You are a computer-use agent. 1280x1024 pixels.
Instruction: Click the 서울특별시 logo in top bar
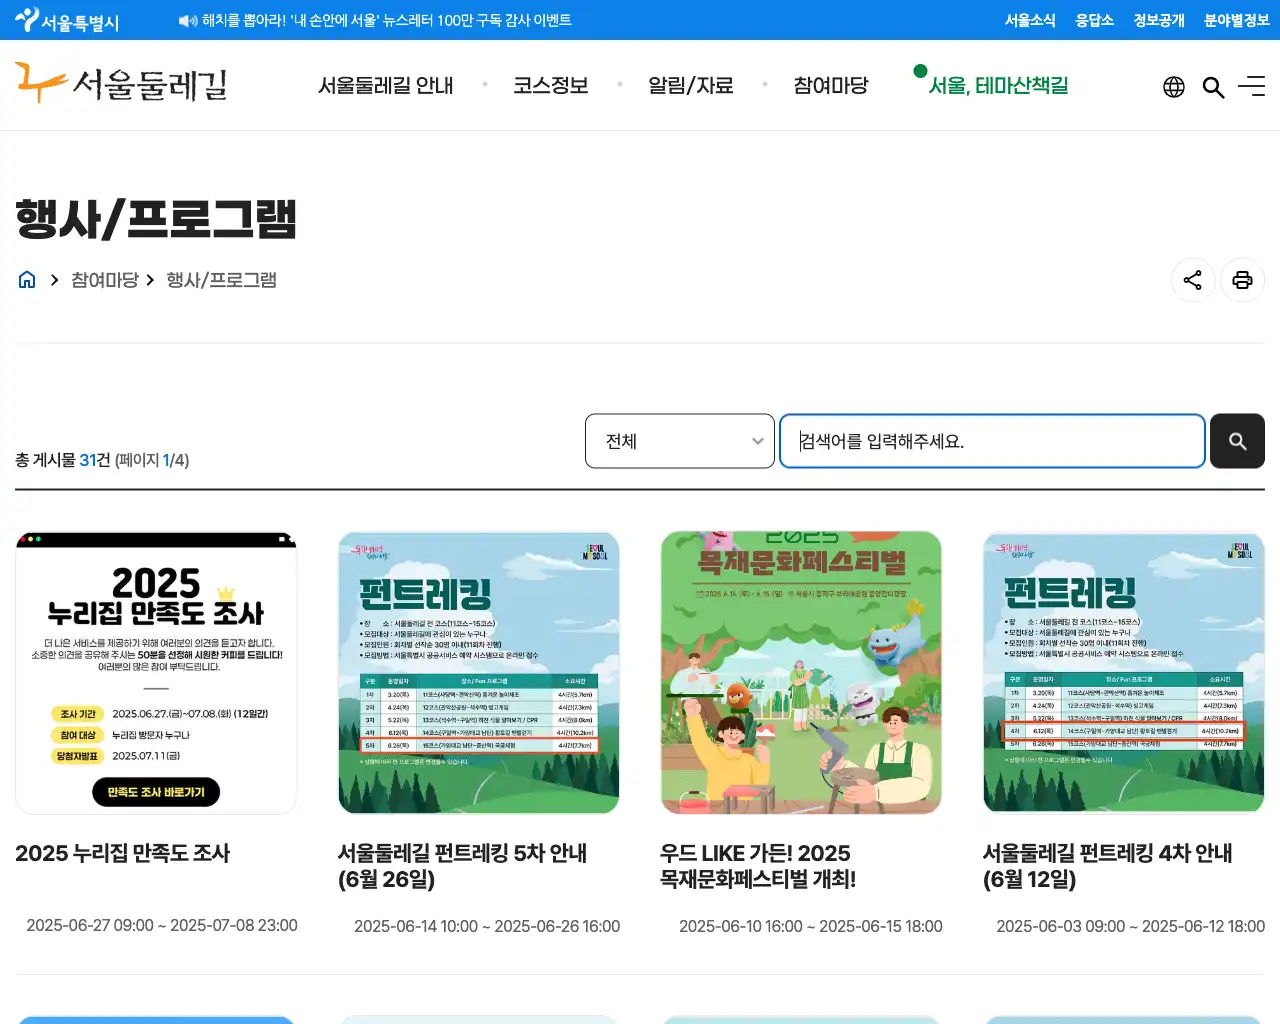tap(67, 20)
